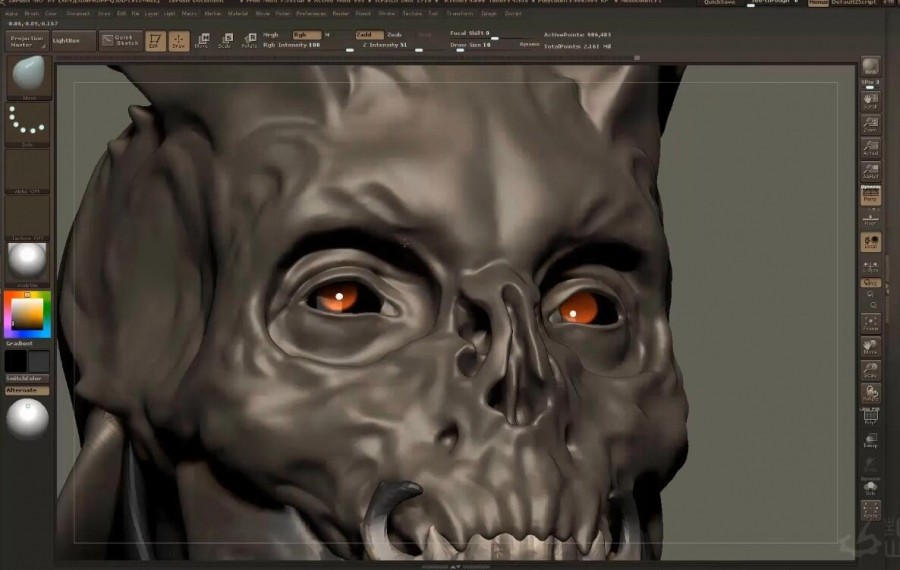Select the black secondary color swatch
Screen dimensions: 900x570
coord(15,362)
